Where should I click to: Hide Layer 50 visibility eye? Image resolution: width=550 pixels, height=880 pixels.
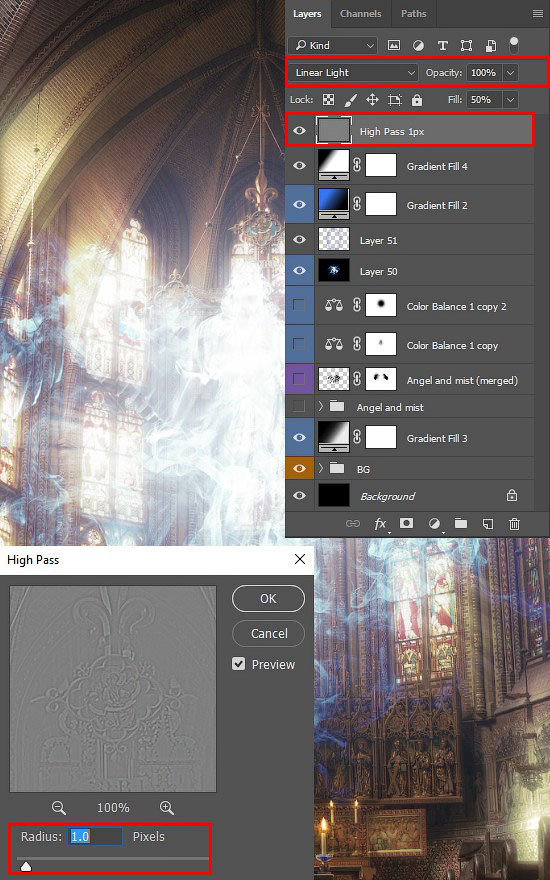(x=300, y=271)
